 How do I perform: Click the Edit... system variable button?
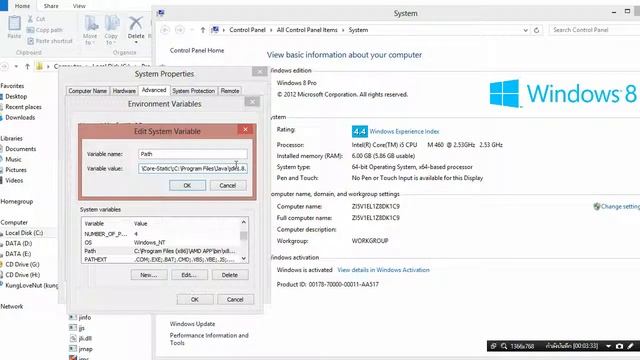[189, 275]
